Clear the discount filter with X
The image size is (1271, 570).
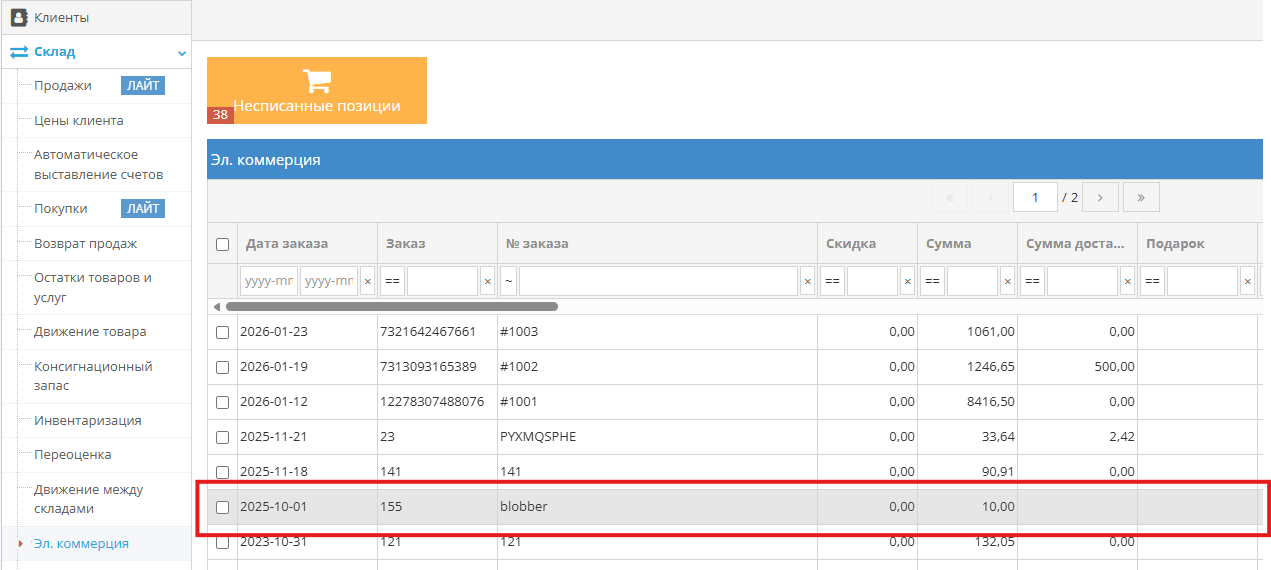coord(907,282)
